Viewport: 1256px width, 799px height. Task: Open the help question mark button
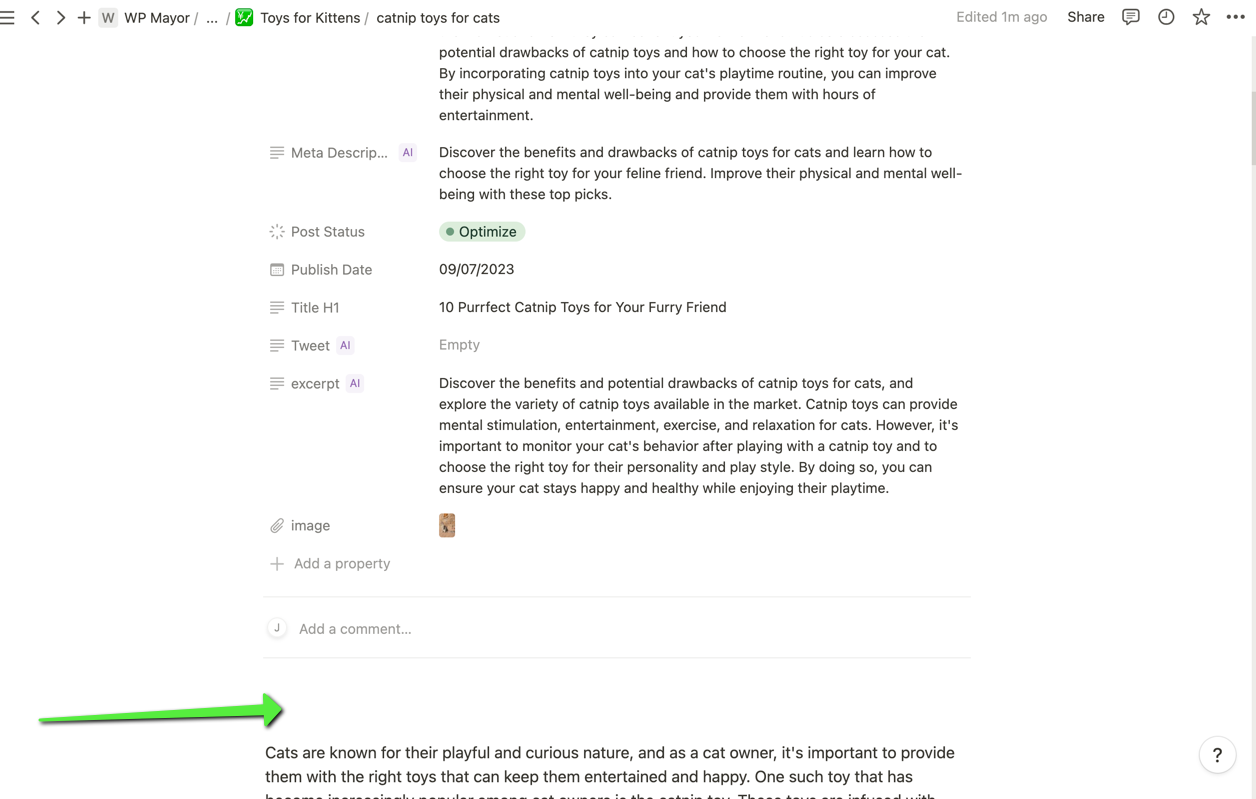point(1217,755)
